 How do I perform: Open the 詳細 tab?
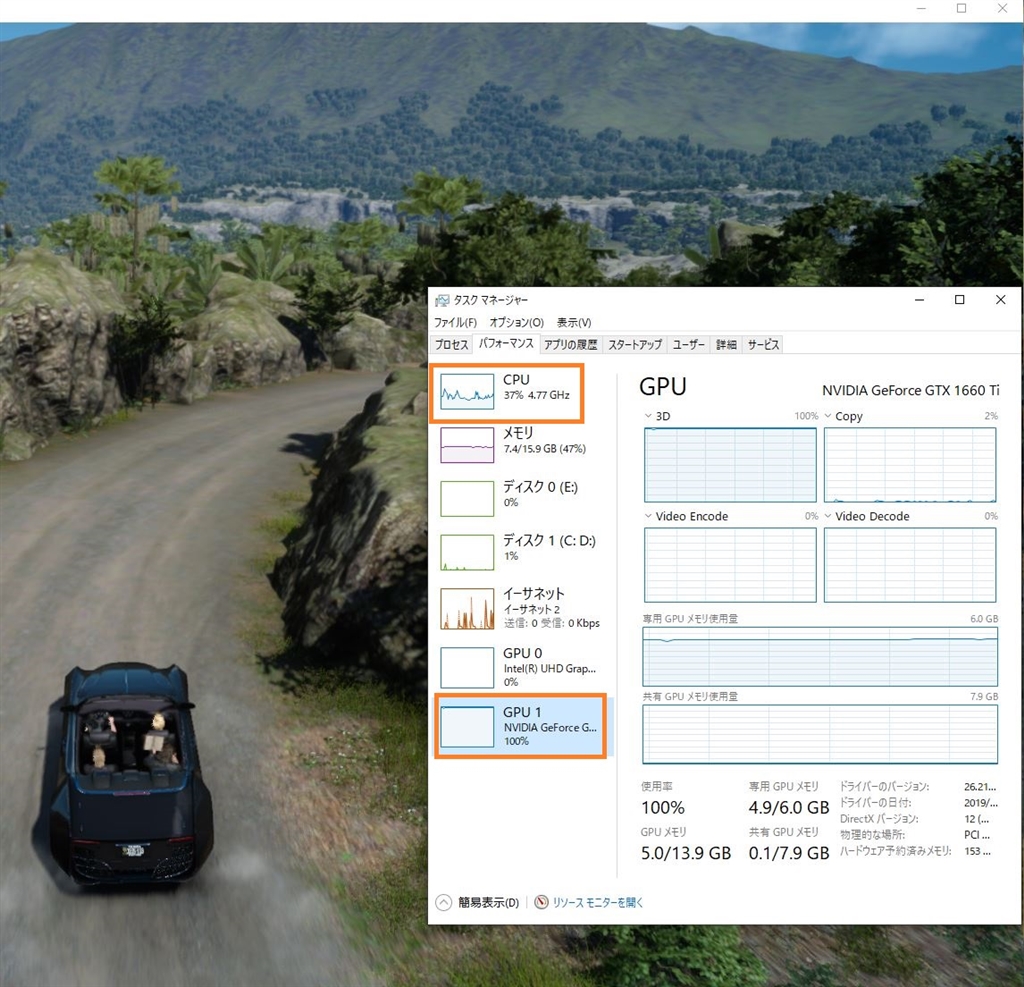click(x=726, y=344)
